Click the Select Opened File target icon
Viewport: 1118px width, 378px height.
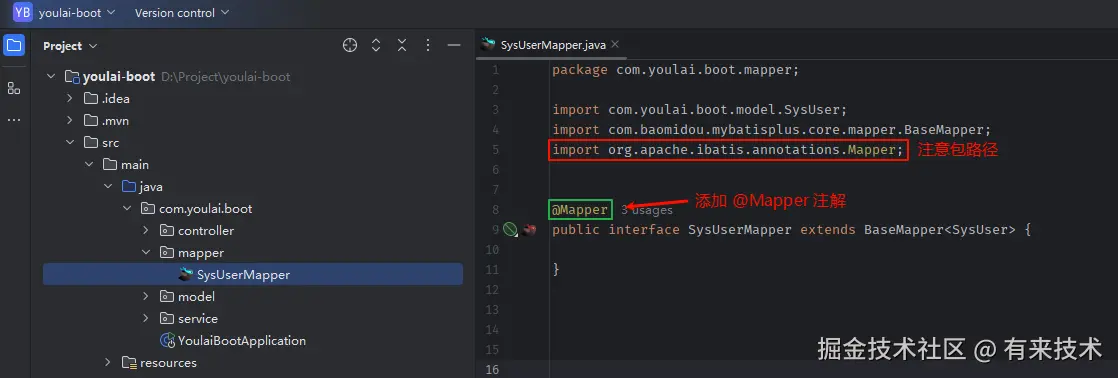349,46
